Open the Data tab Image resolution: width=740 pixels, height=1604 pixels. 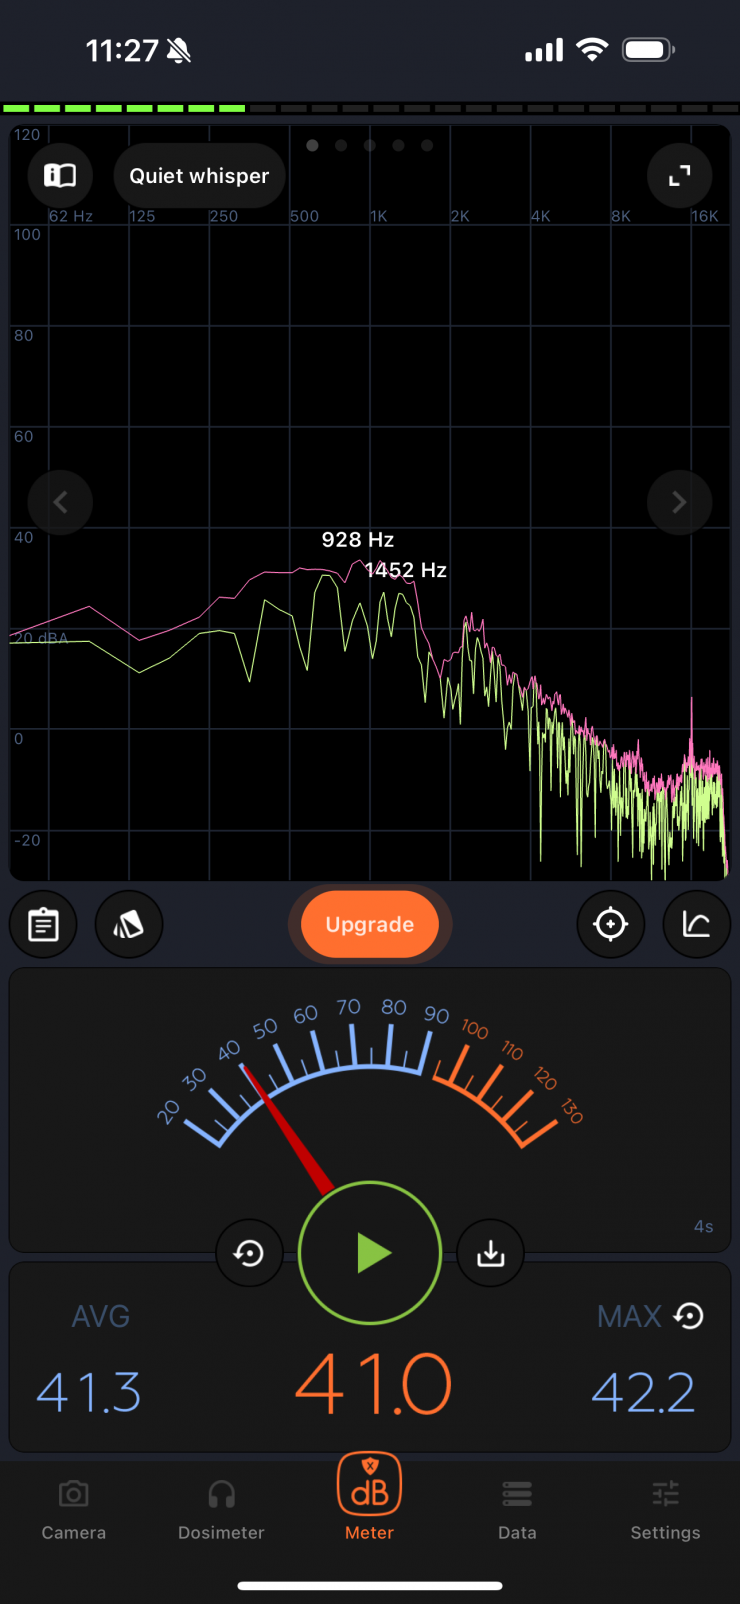(x=517, y=1510)
